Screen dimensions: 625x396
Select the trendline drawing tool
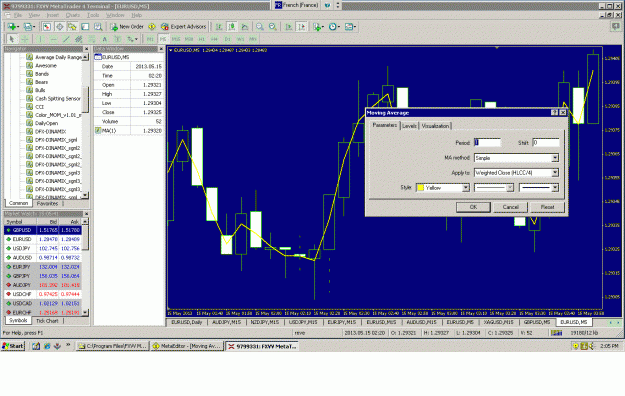coord(66,39)
